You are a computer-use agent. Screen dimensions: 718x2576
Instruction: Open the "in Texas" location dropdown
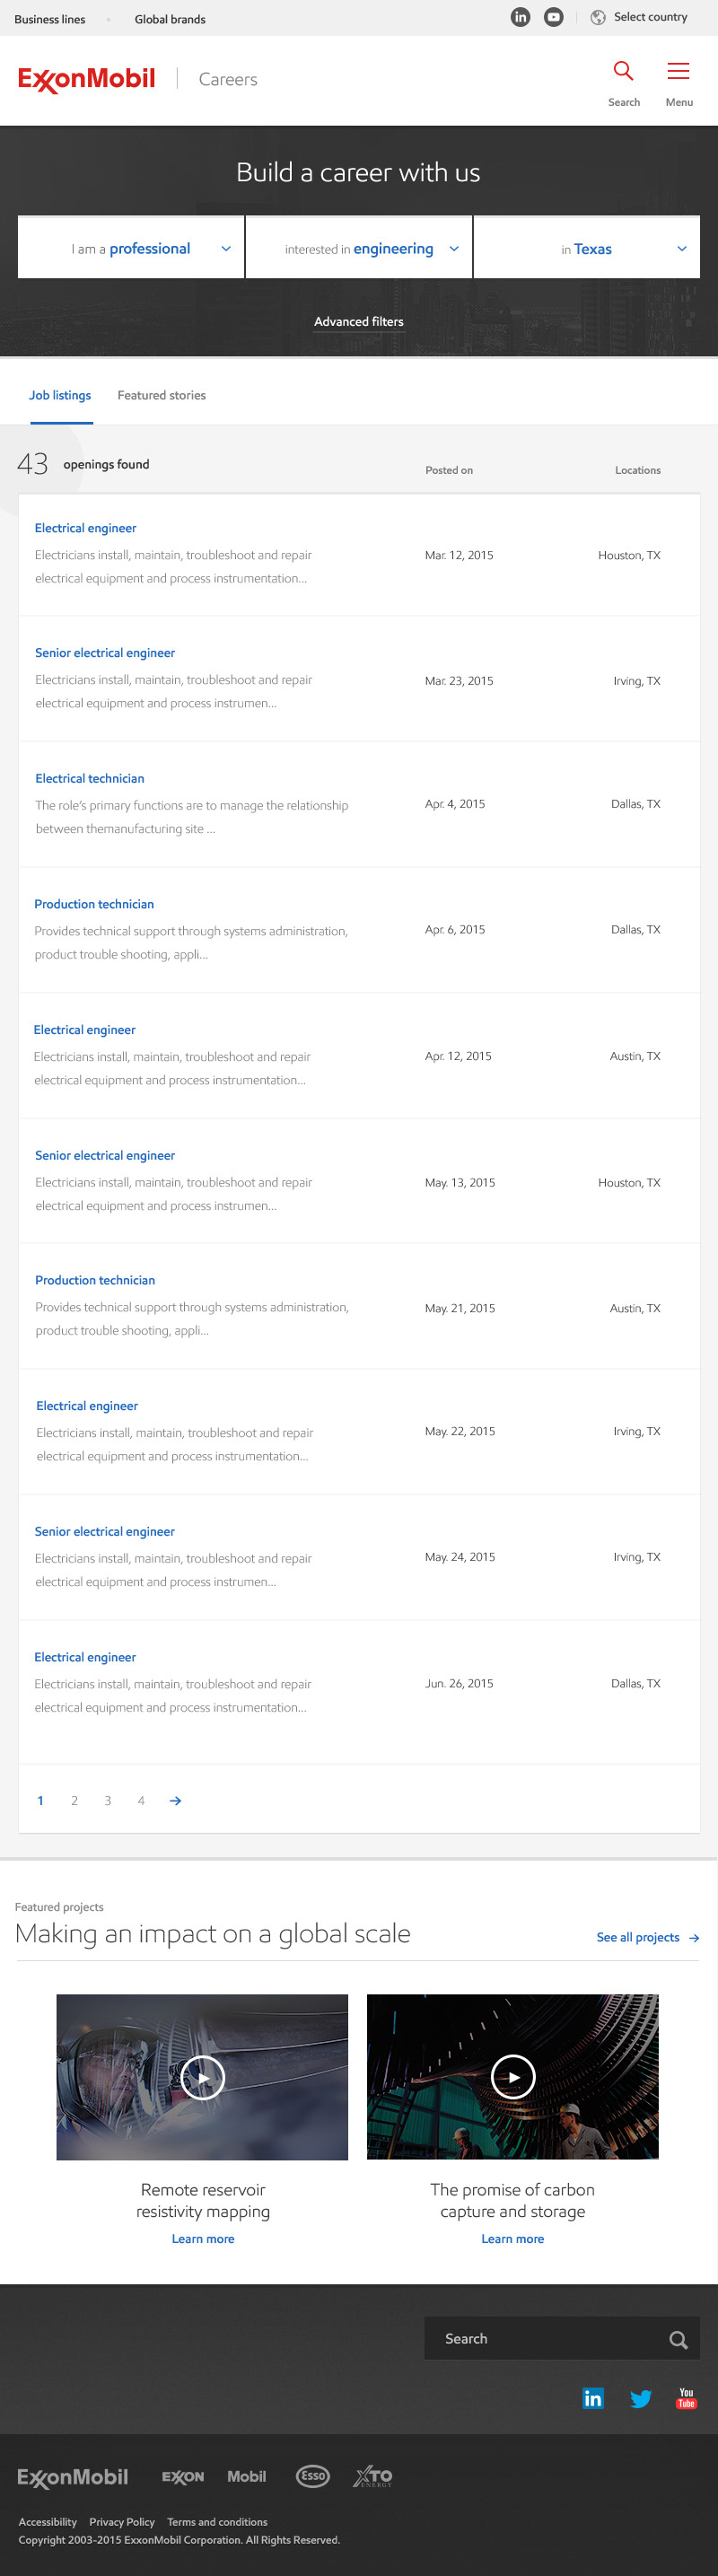click(x=586, y=248)
